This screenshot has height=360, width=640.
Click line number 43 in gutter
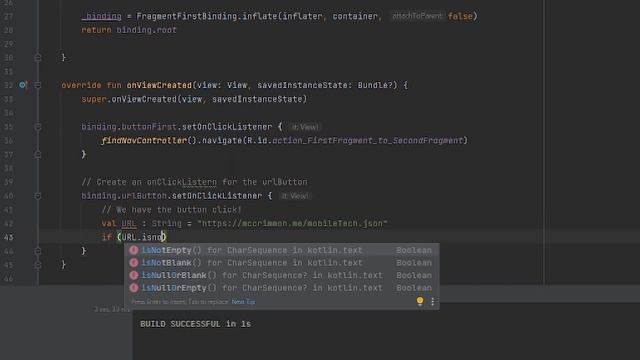pos(9,237)
